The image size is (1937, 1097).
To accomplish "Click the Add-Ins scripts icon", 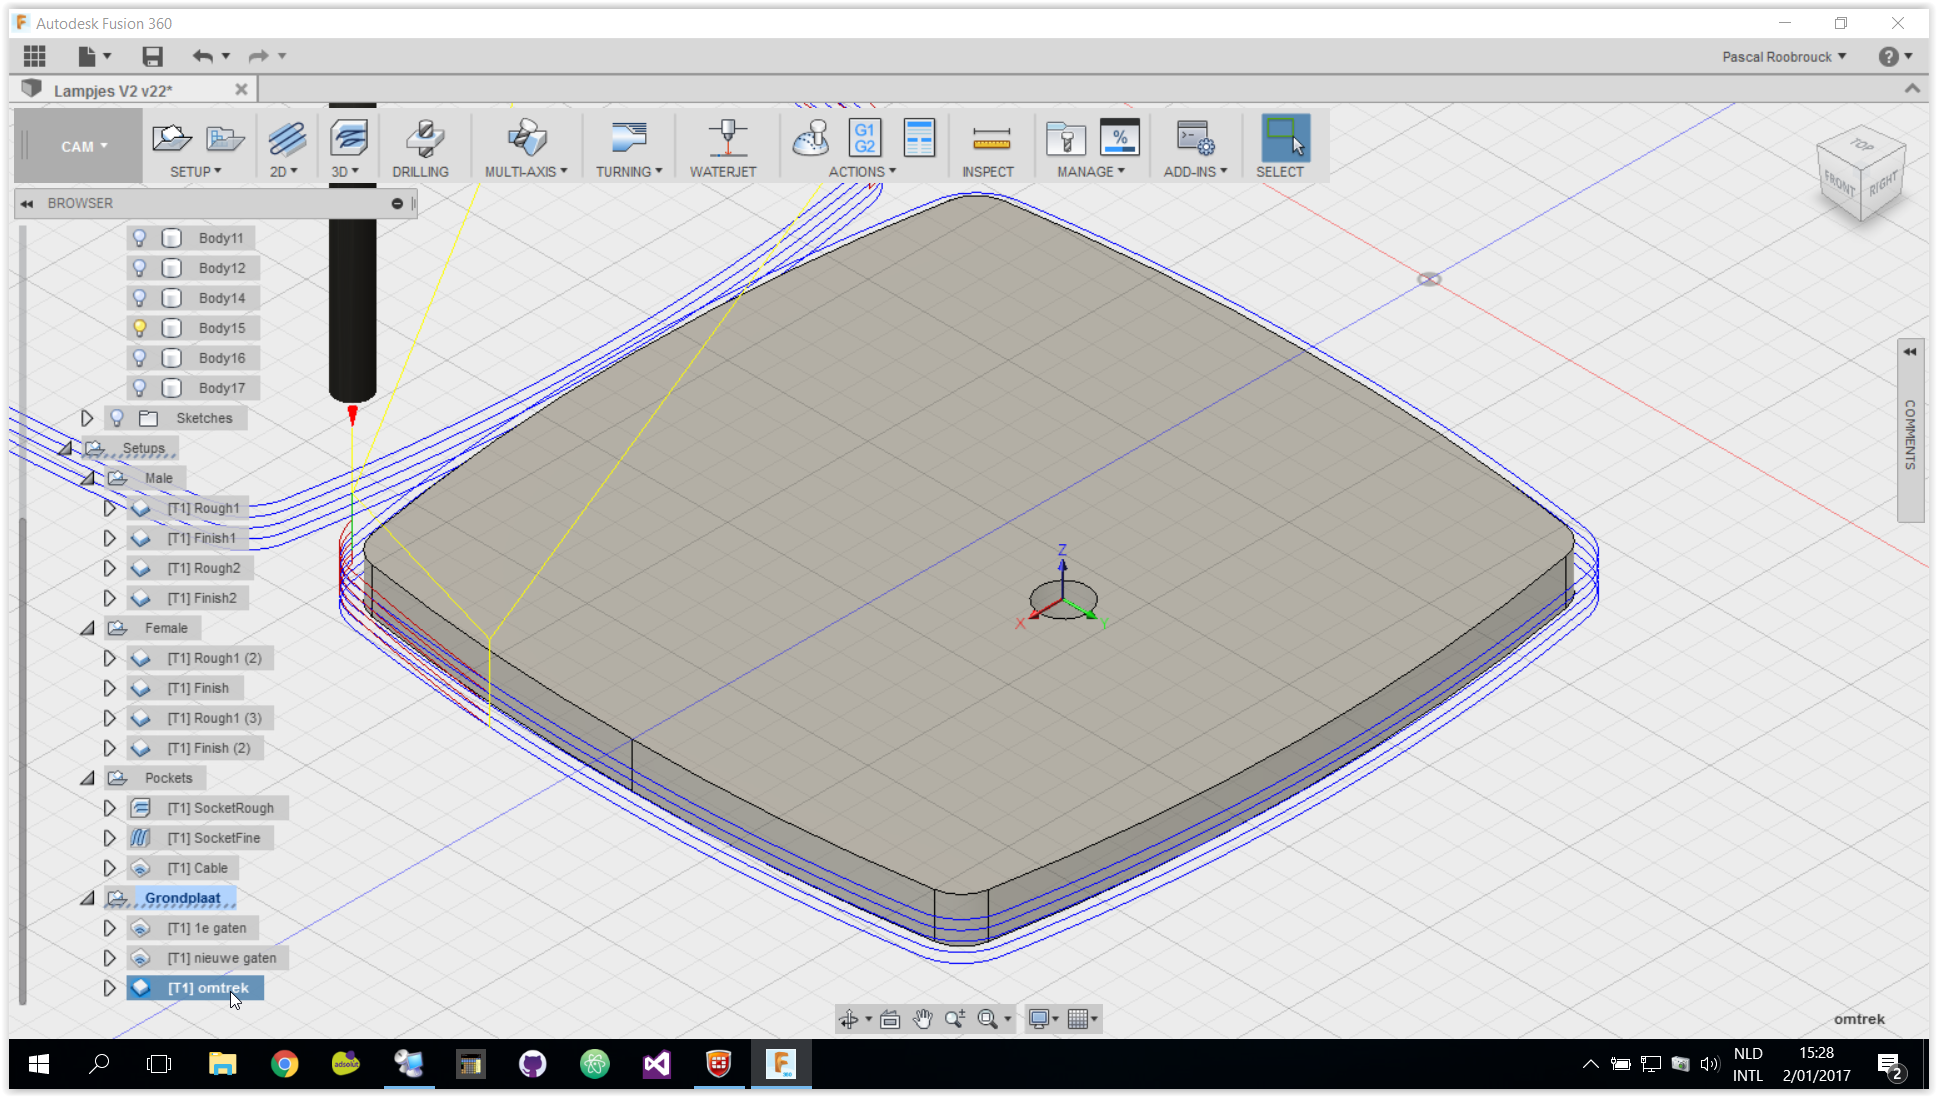I will click(1195, 138).
